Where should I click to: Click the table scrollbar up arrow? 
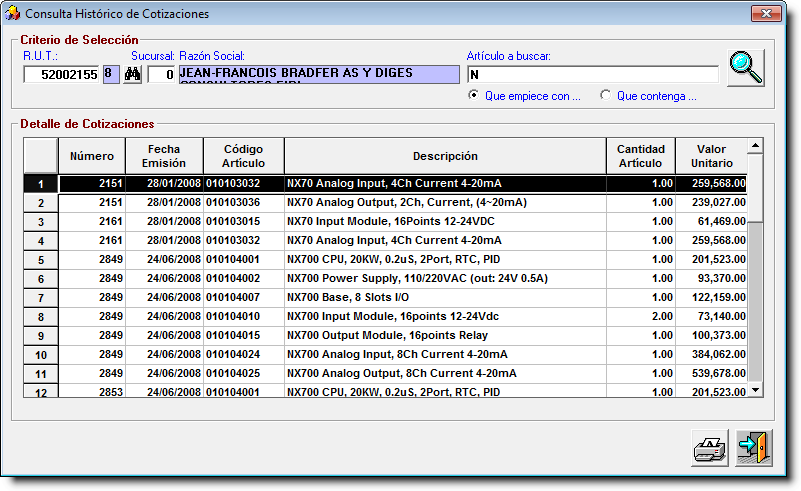[x=755, y=146]
